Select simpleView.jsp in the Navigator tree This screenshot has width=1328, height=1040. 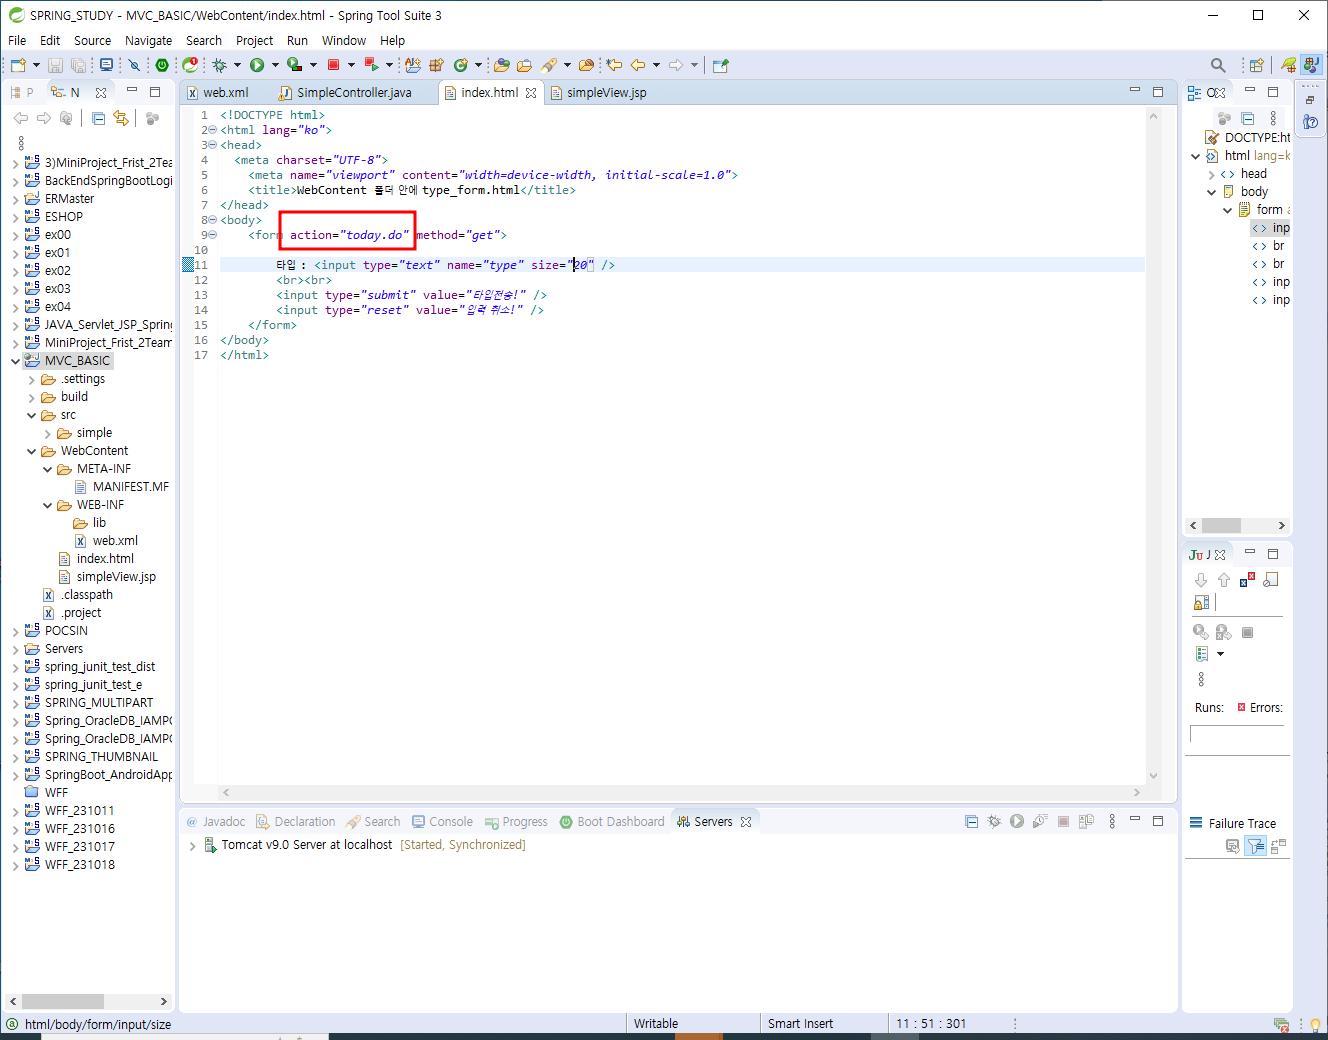(116, 577)
